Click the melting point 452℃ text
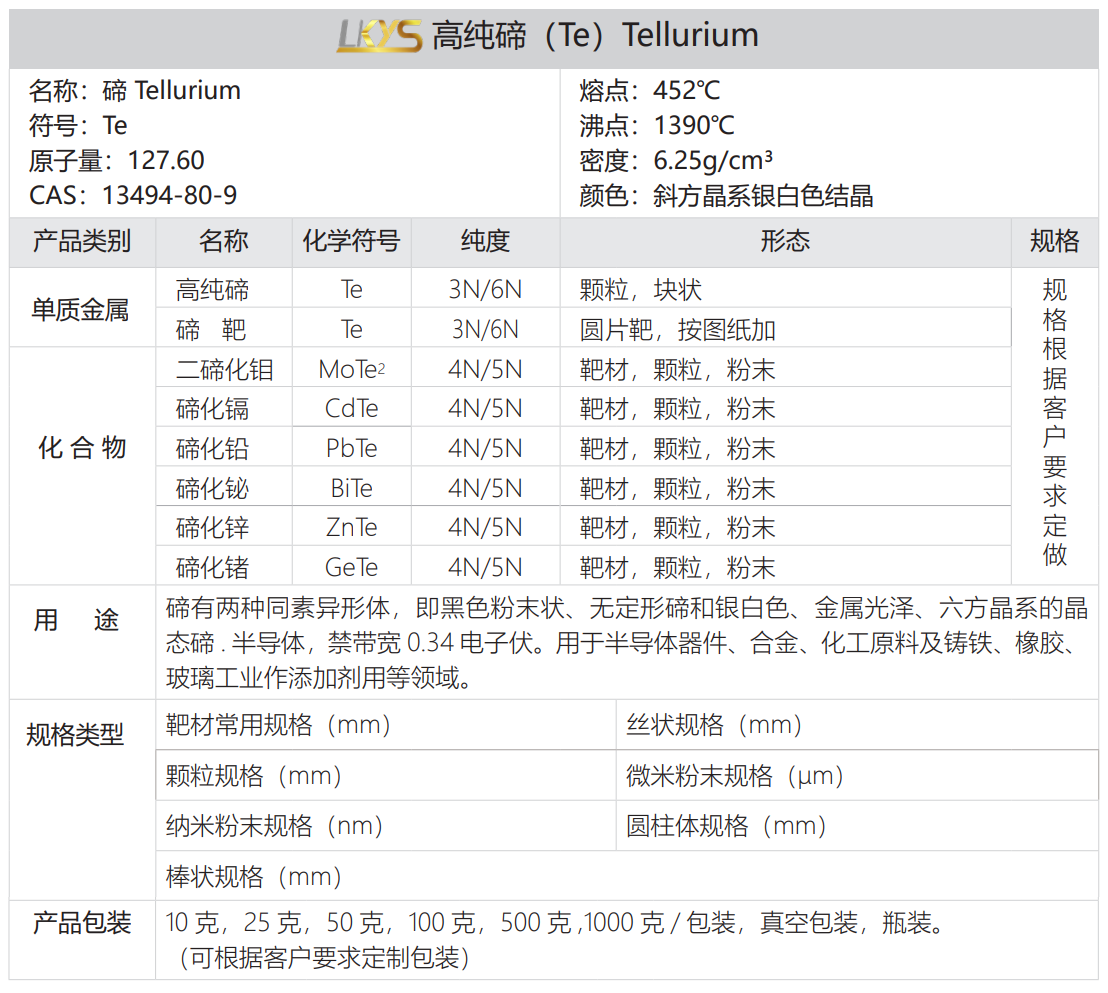Image resolution: width=1108 pixels, height=993 pixels. 649,90
